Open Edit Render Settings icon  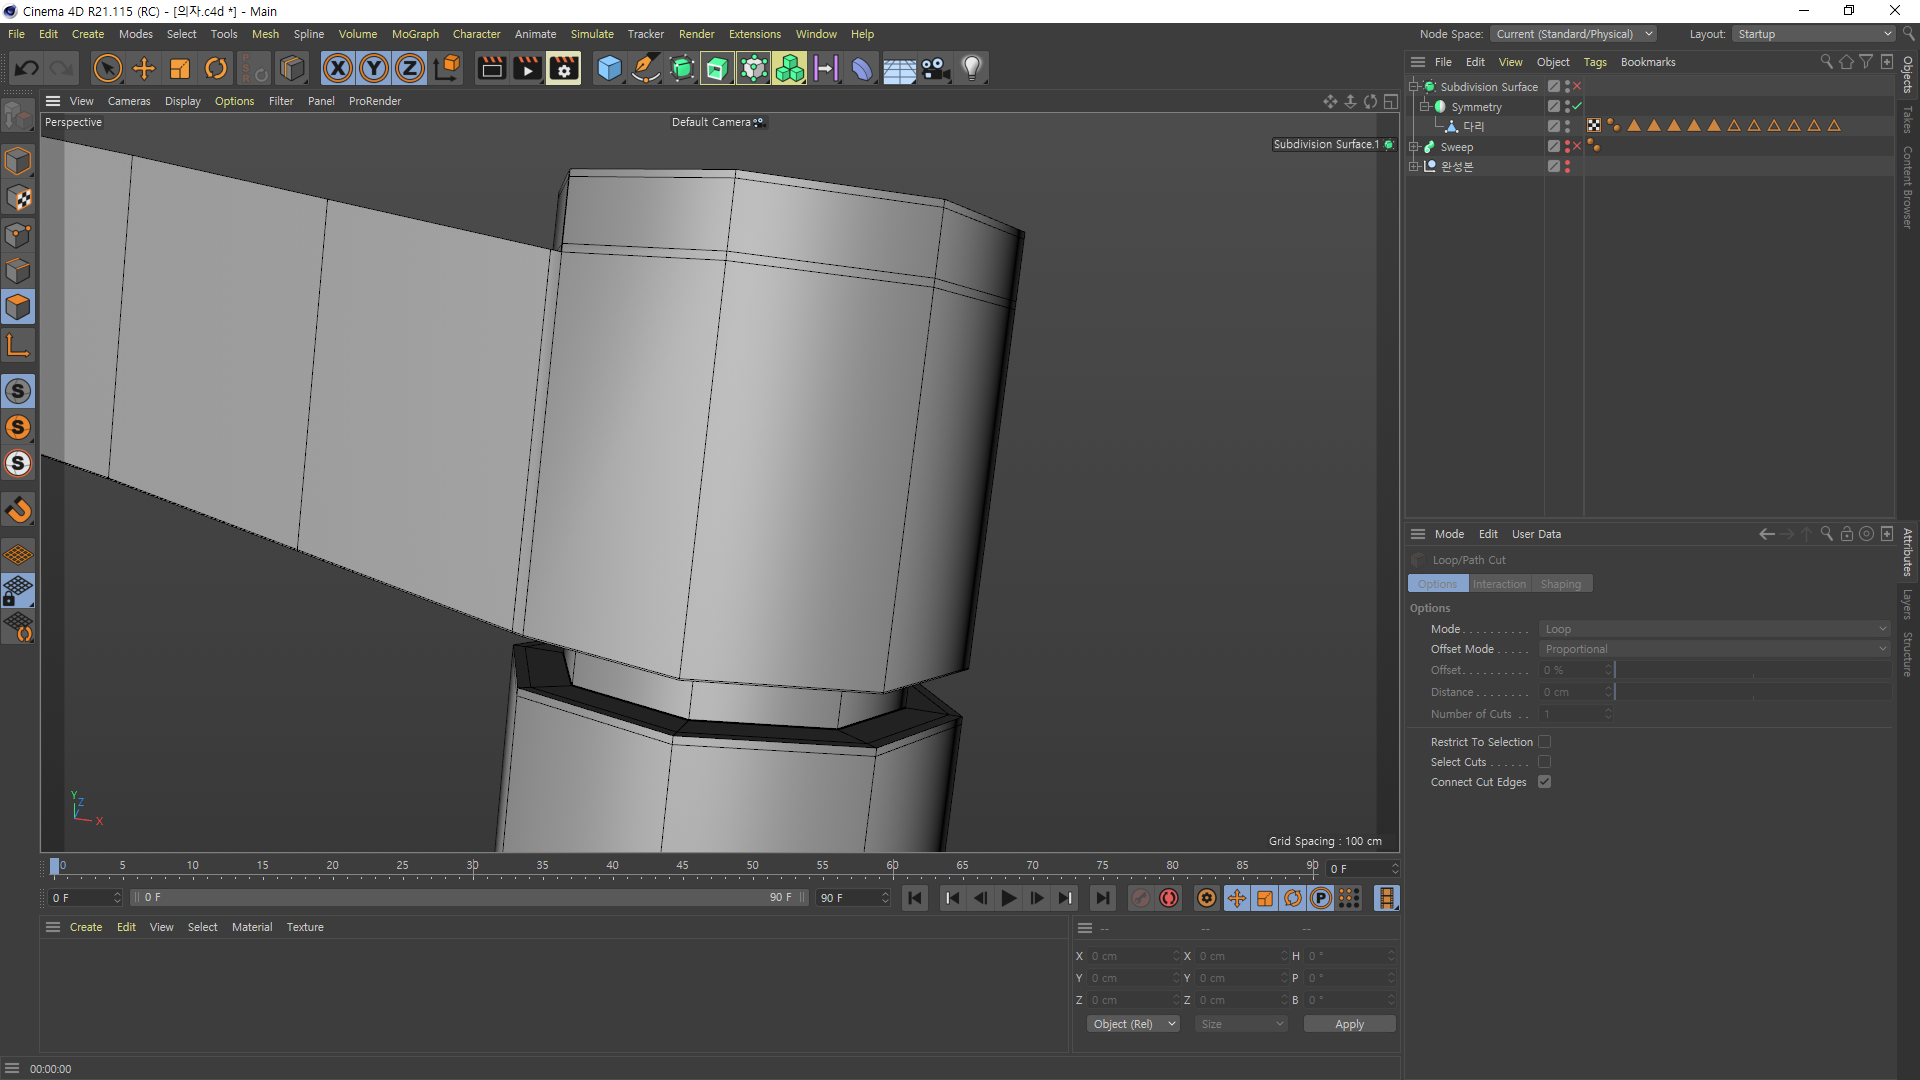tap(563, 68)
